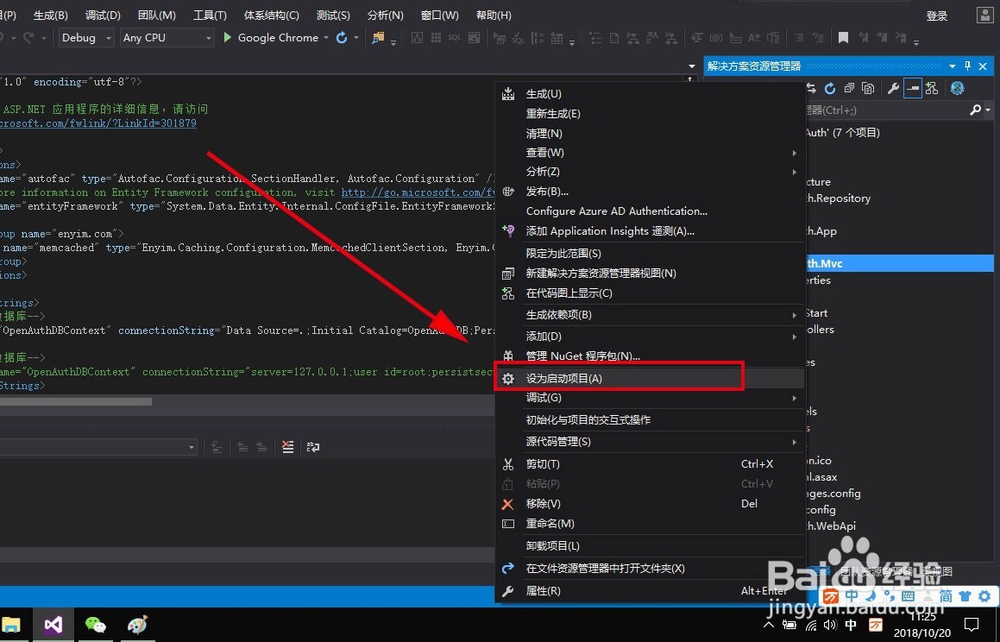Expand the dropdown arrow next to browser refresh
This screenshot has width=1000, height=642.
pos(356,38)
